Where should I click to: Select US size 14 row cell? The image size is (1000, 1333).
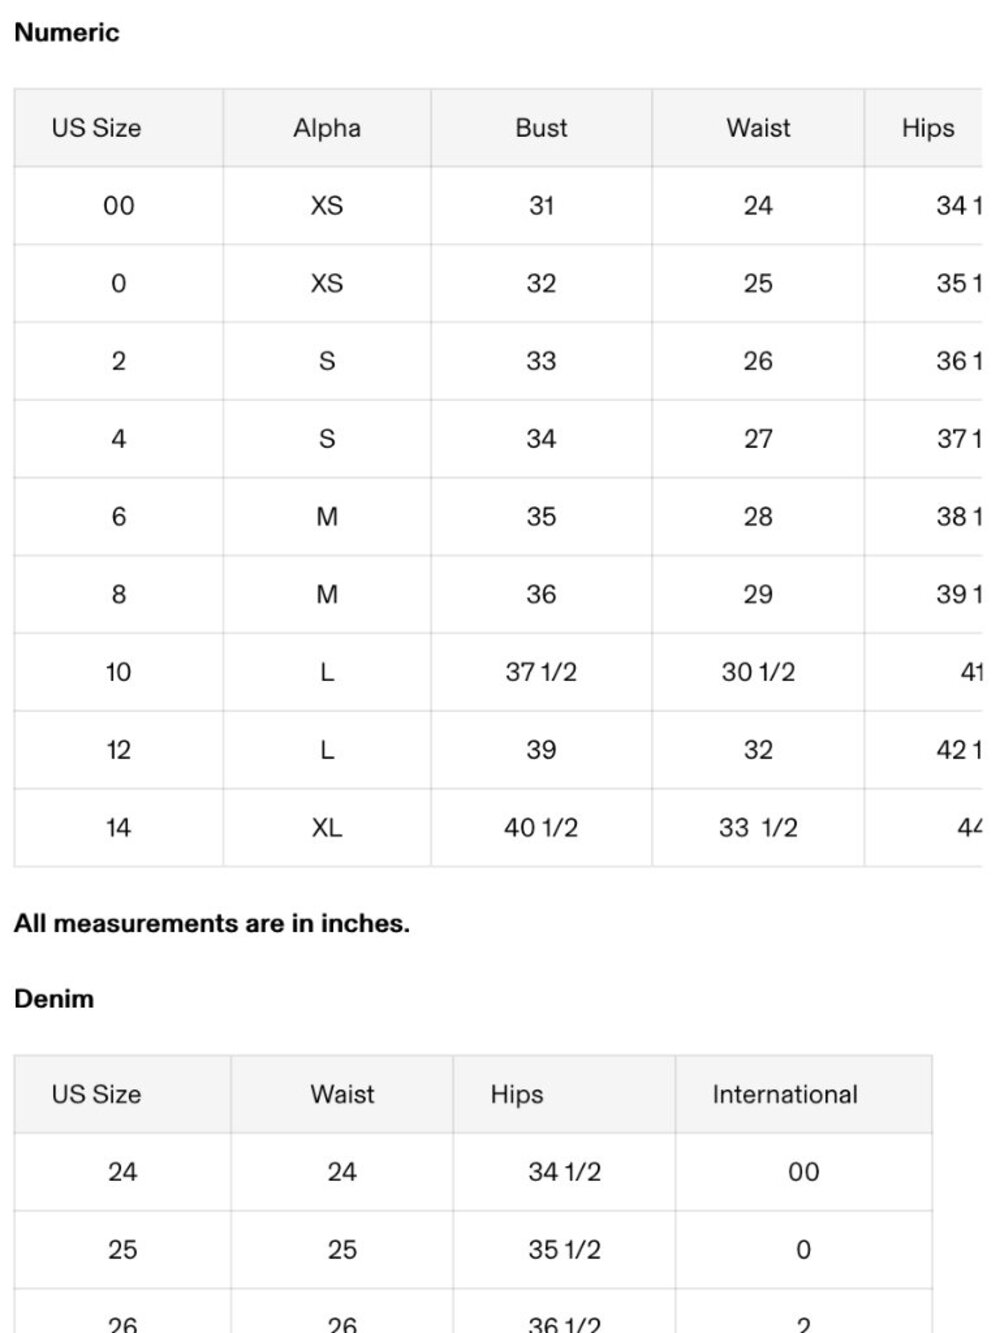click(118, 828)
